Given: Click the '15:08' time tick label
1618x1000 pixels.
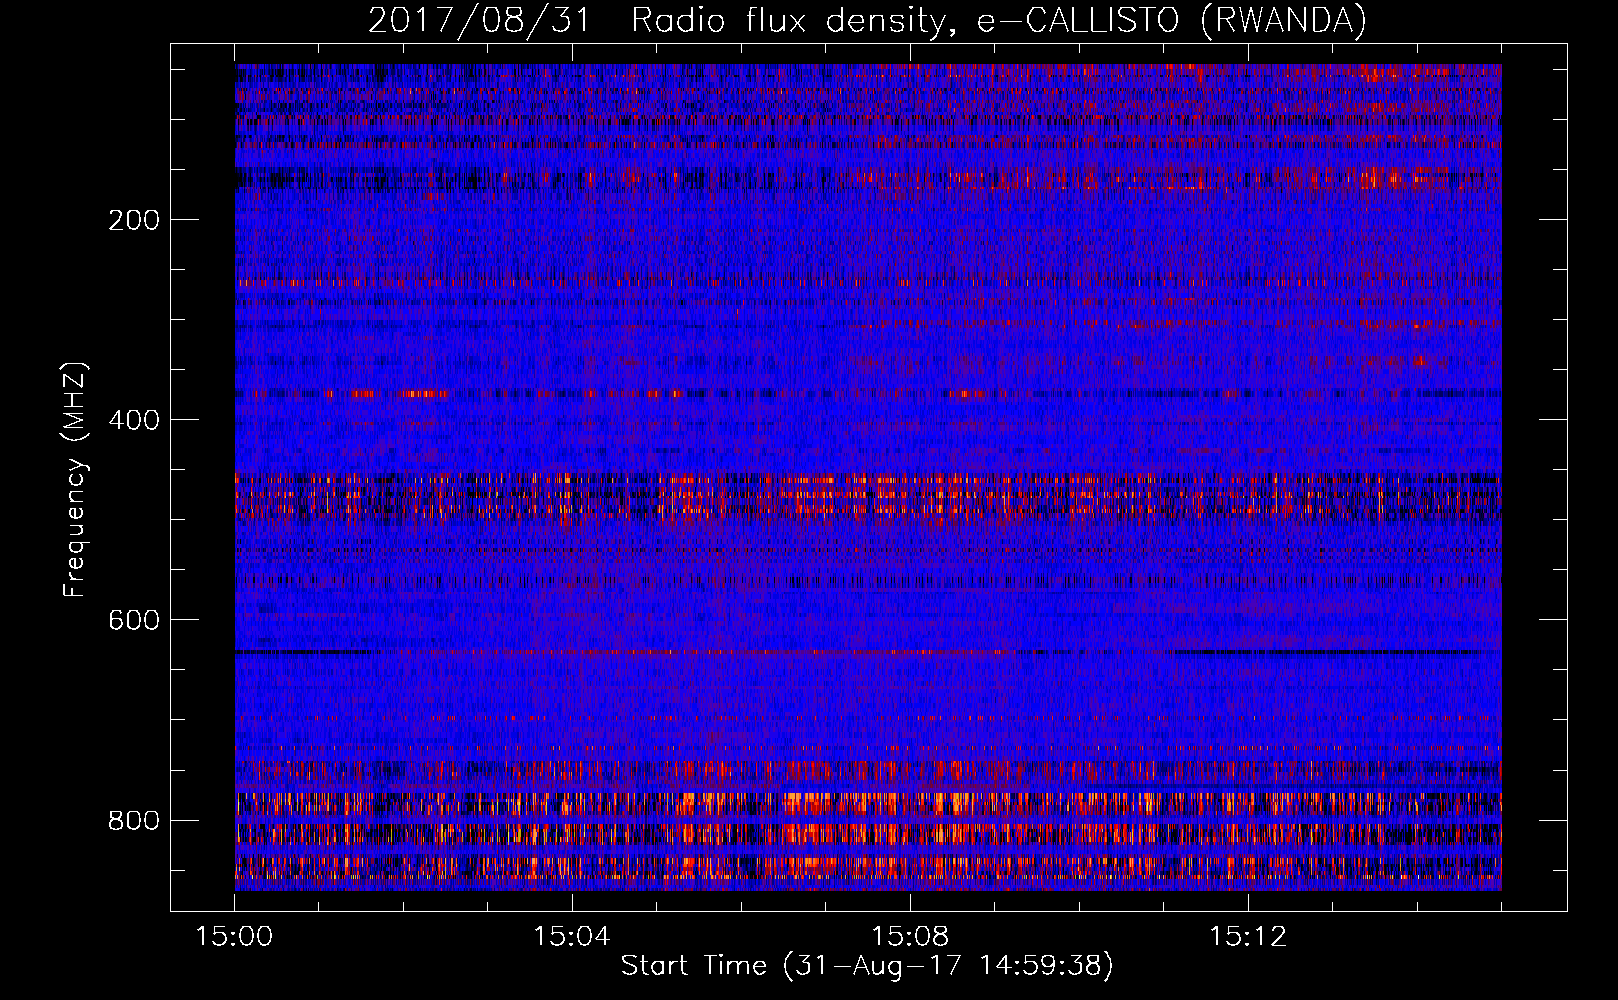Looking at the screenshot, I should (910, 937).
